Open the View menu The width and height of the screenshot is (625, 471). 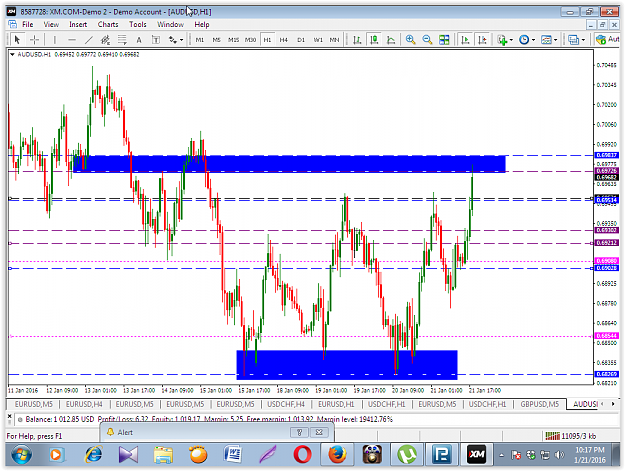click(x=51, y=25)
